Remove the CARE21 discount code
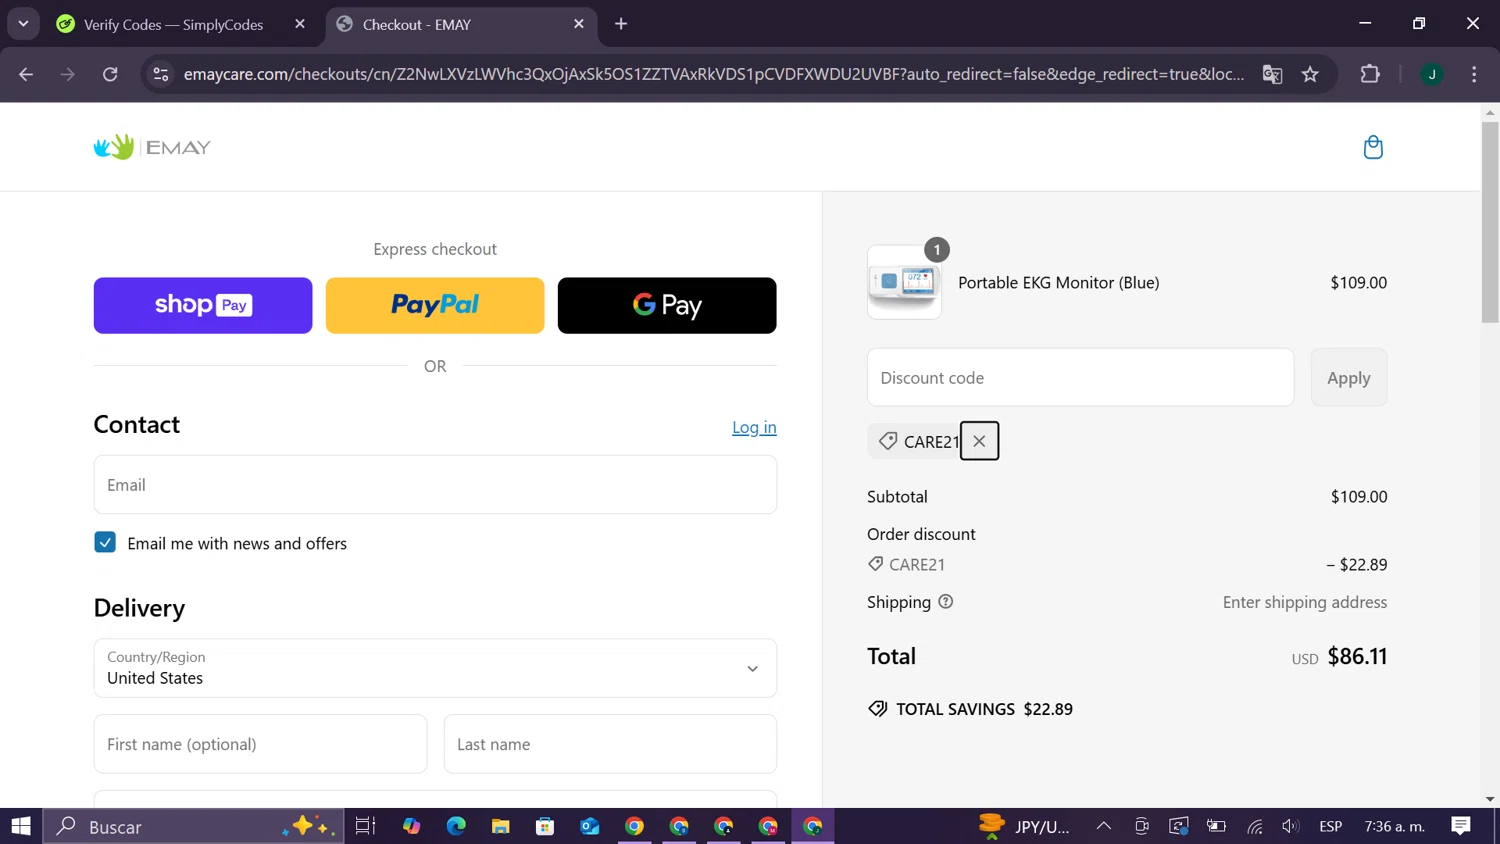Viewport: 1500px width, 844px height. [979, 441]
